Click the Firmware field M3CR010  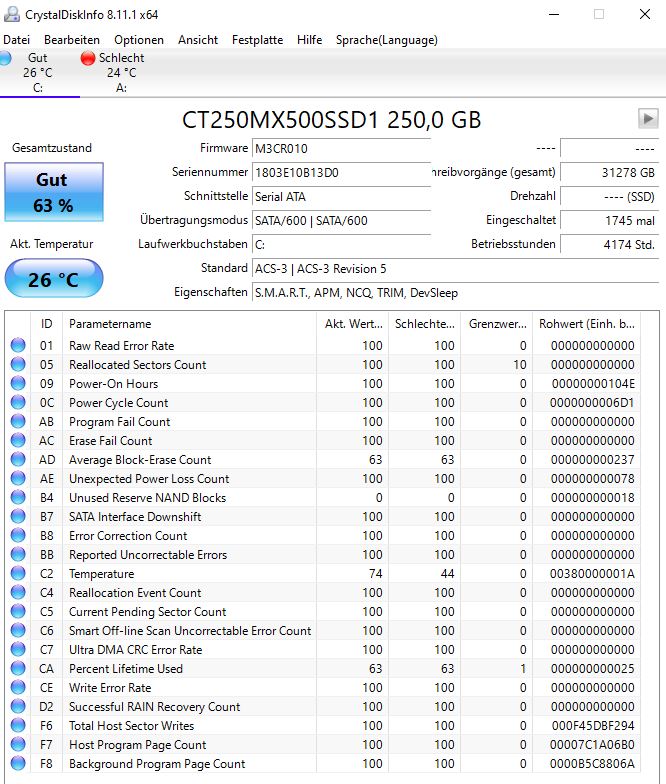342,148
